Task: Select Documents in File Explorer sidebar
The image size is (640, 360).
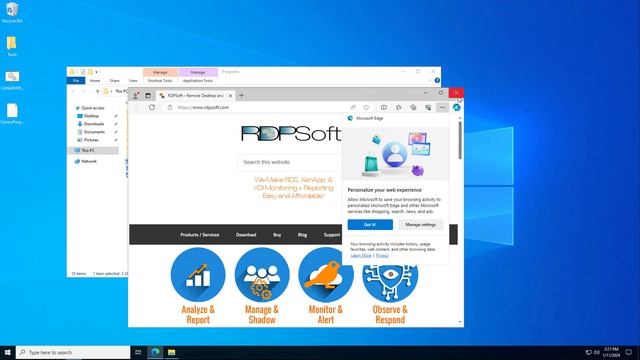Action: pyautogui.click(x=94, y=132)
